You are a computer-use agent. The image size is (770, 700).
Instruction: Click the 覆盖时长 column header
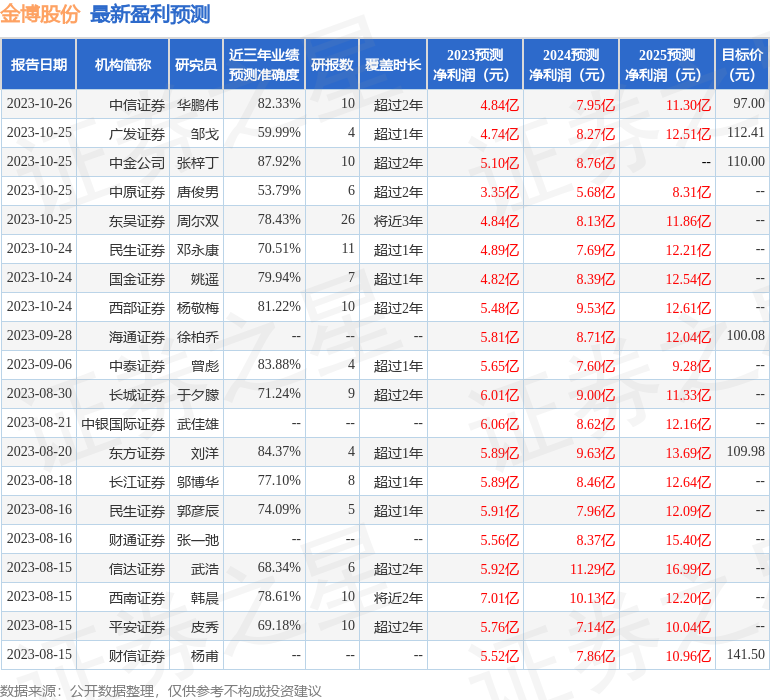click(x=393, y=64)
